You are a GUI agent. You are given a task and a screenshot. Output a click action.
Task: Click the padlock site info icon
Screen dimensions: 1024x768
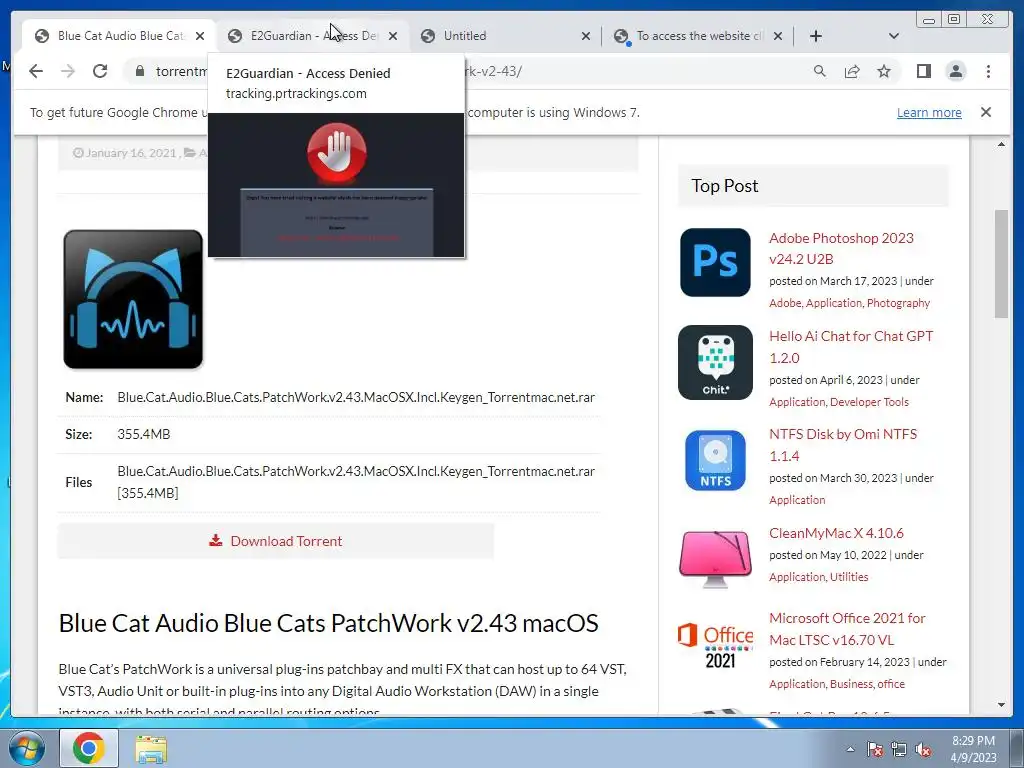[139, 71]
